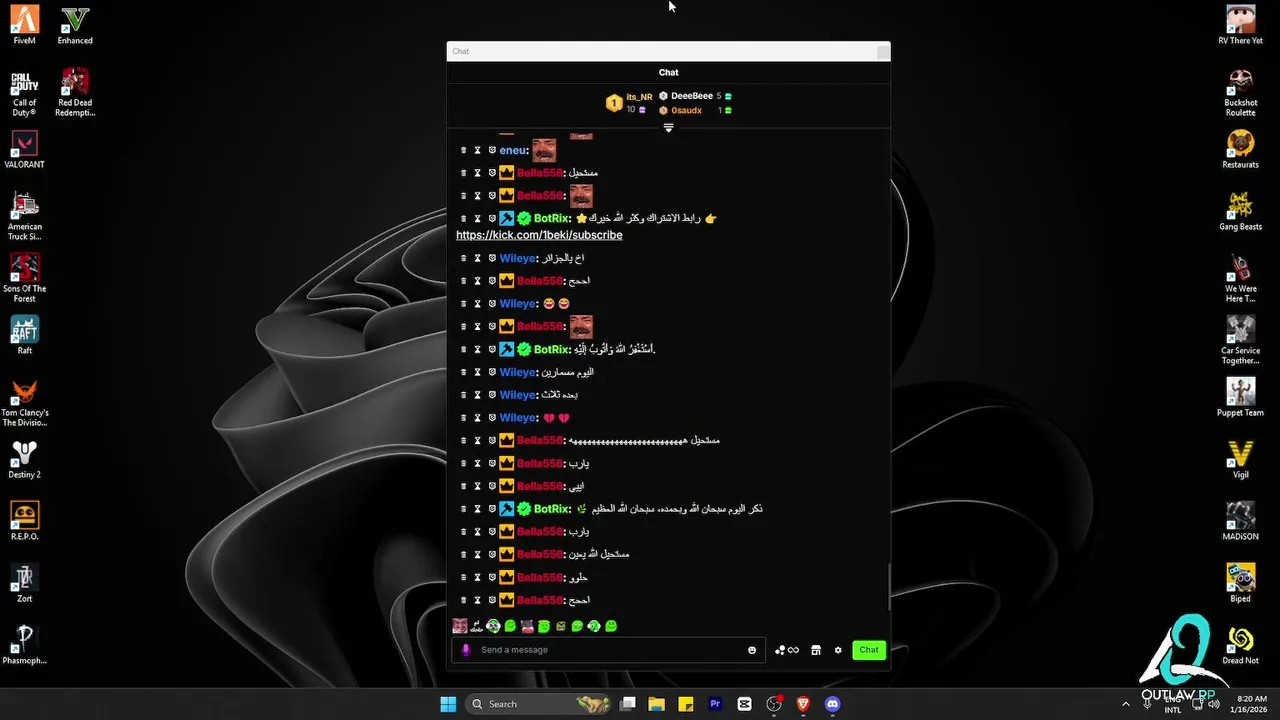This screenshot has height=720, width=1280.
Task: Ban Wileye on broken hearts message
Action: coord(492,418)
